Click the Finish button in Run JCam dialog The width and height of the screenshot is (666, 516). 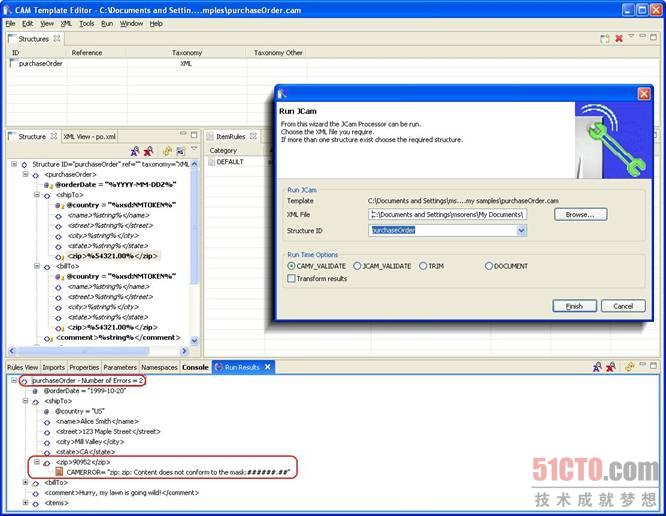coord(574,306)
